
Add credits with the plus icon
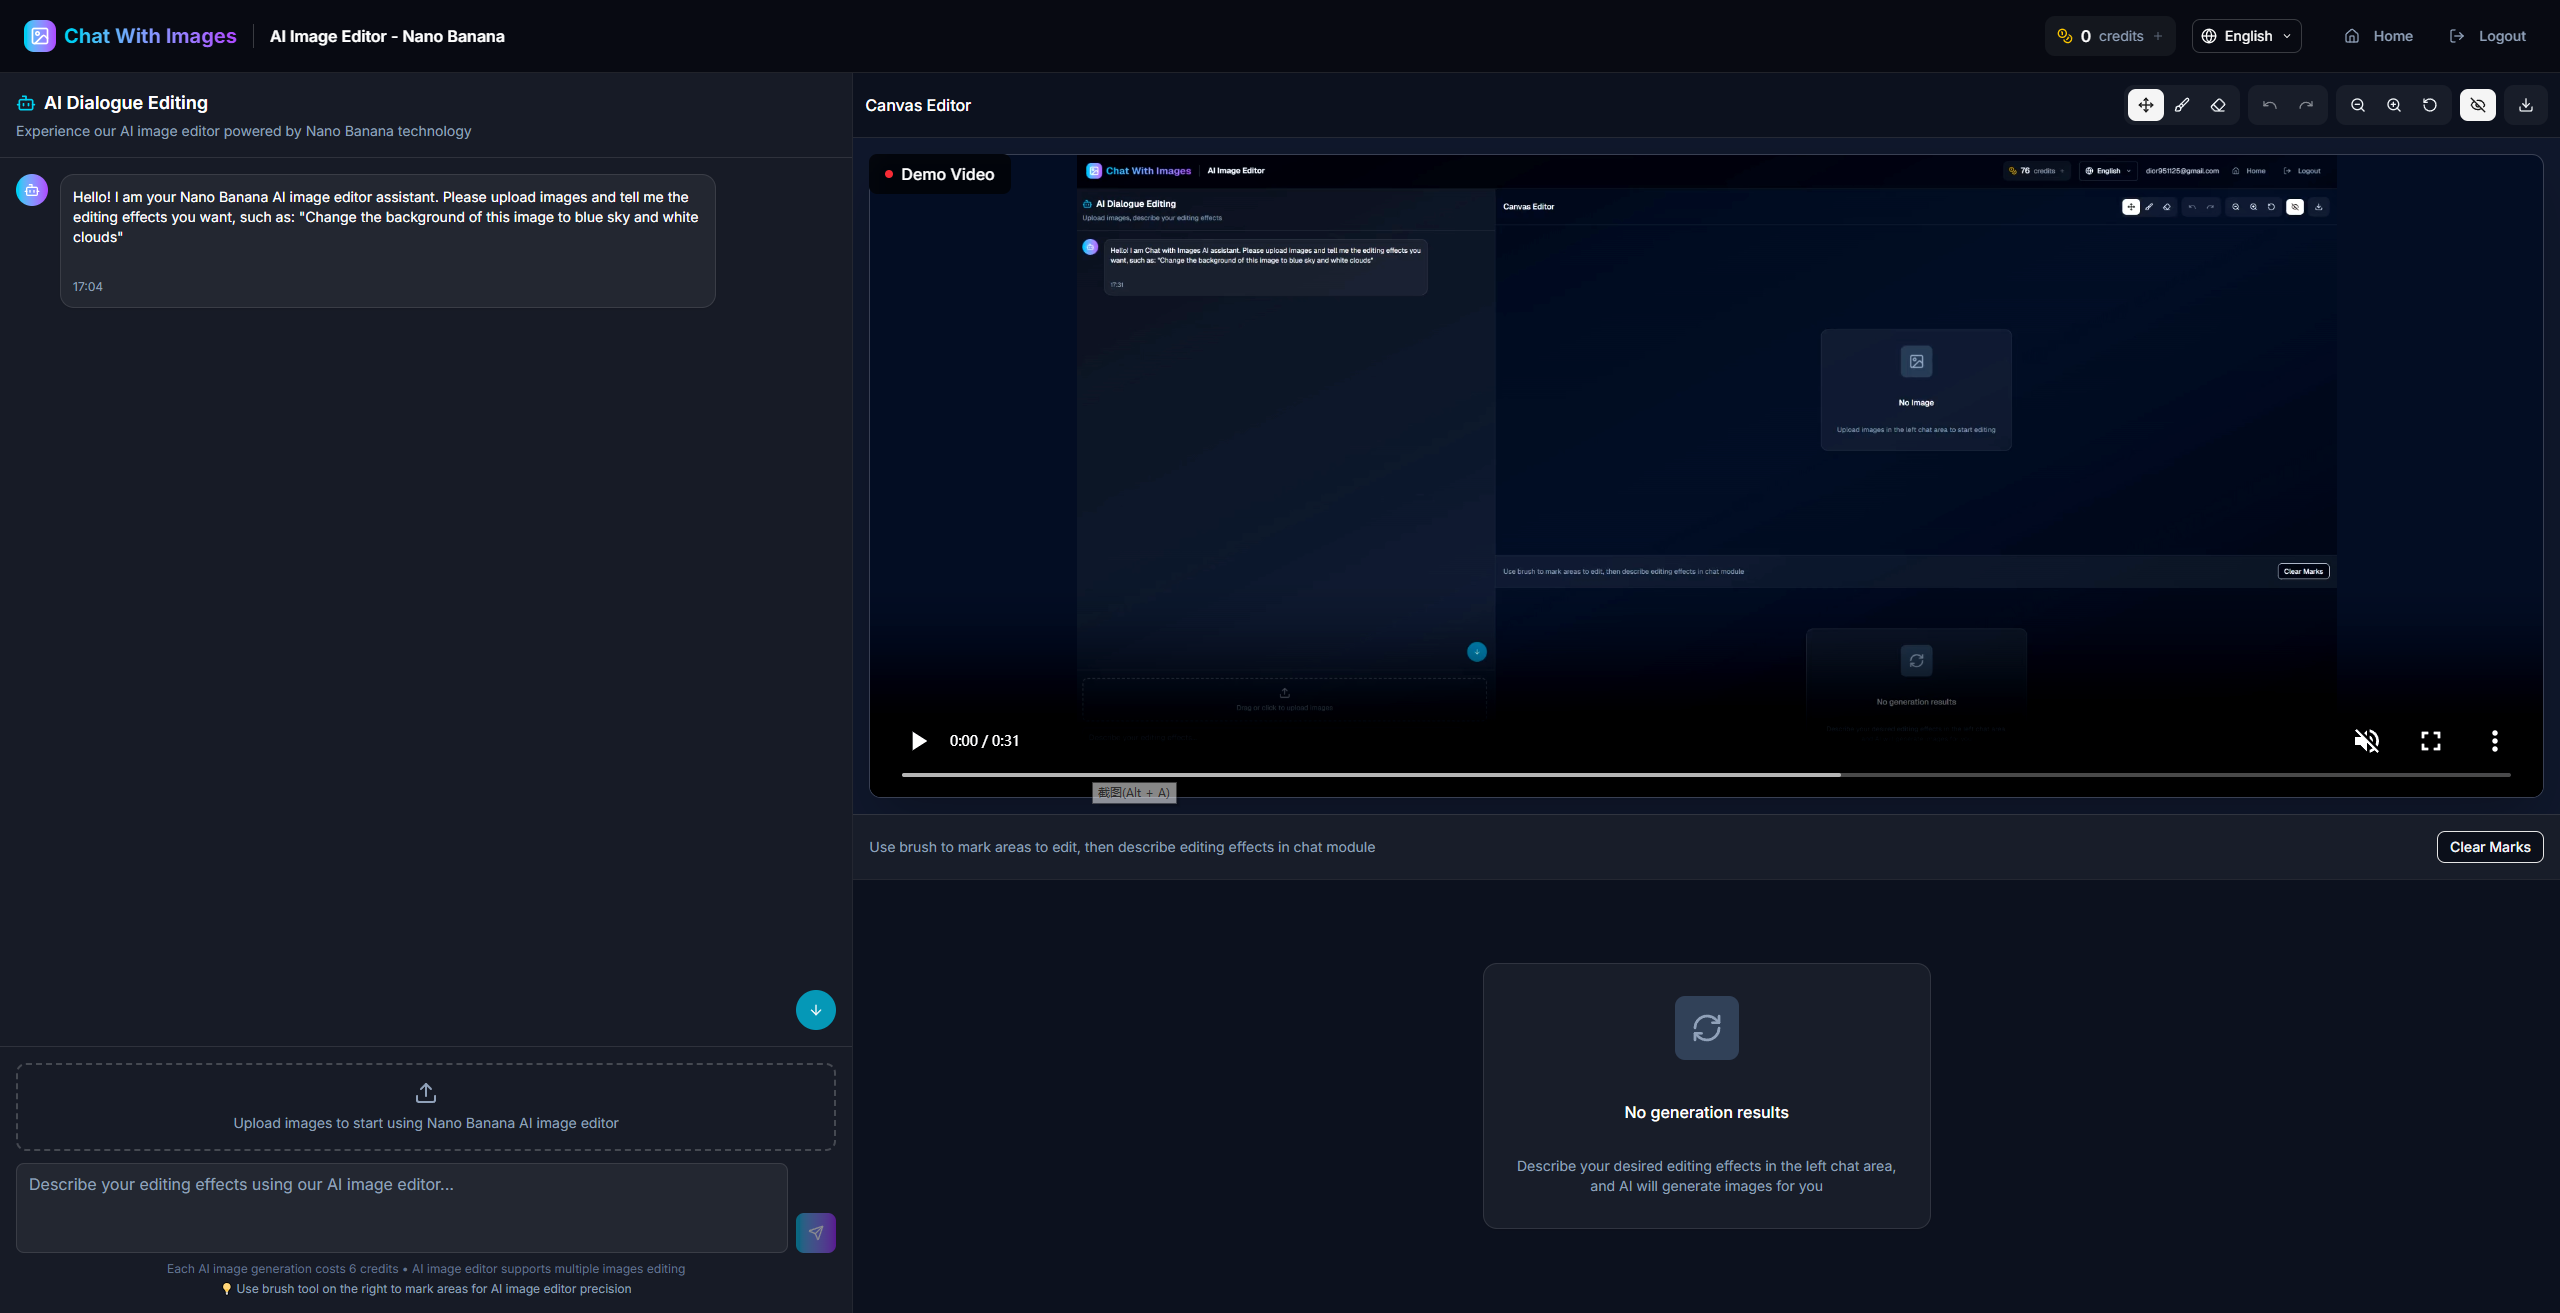point(2158,36)
